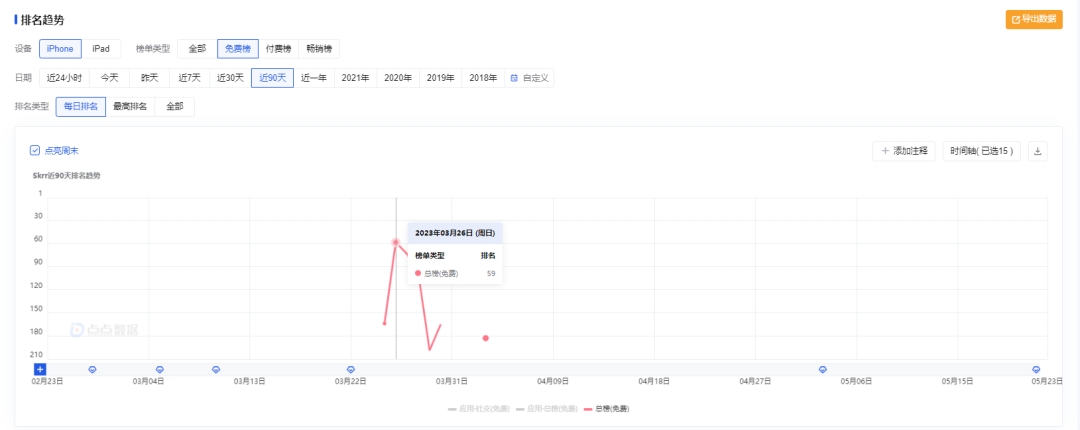
Task: Click isolated pink data point near rank 180
Action: tap(486, 338)
